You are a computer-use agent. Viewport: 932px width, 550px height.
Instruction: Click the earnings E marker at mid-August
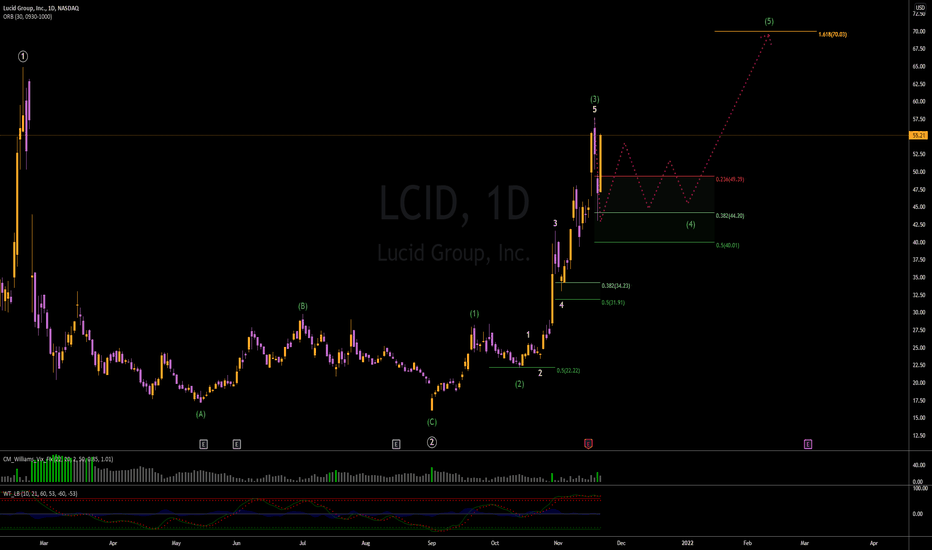[396, 444]
